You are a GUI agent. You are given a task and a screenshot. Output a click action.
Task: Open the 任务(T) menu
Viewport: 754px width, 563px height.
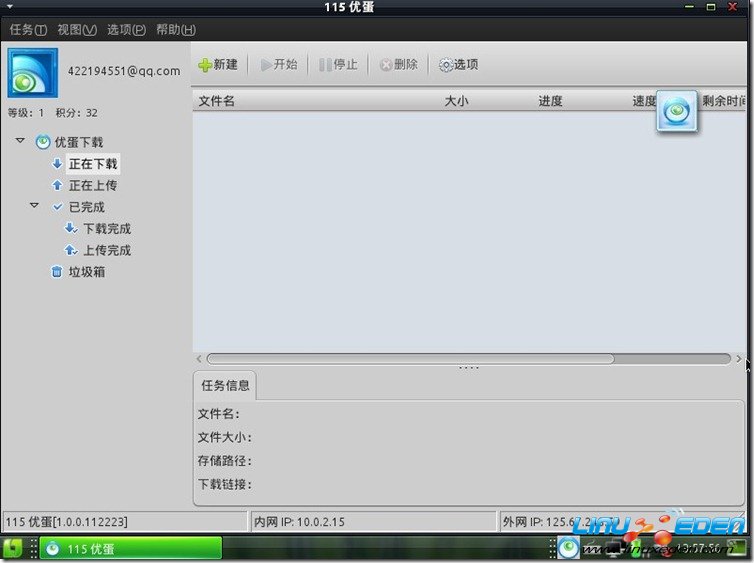[28, 30]
